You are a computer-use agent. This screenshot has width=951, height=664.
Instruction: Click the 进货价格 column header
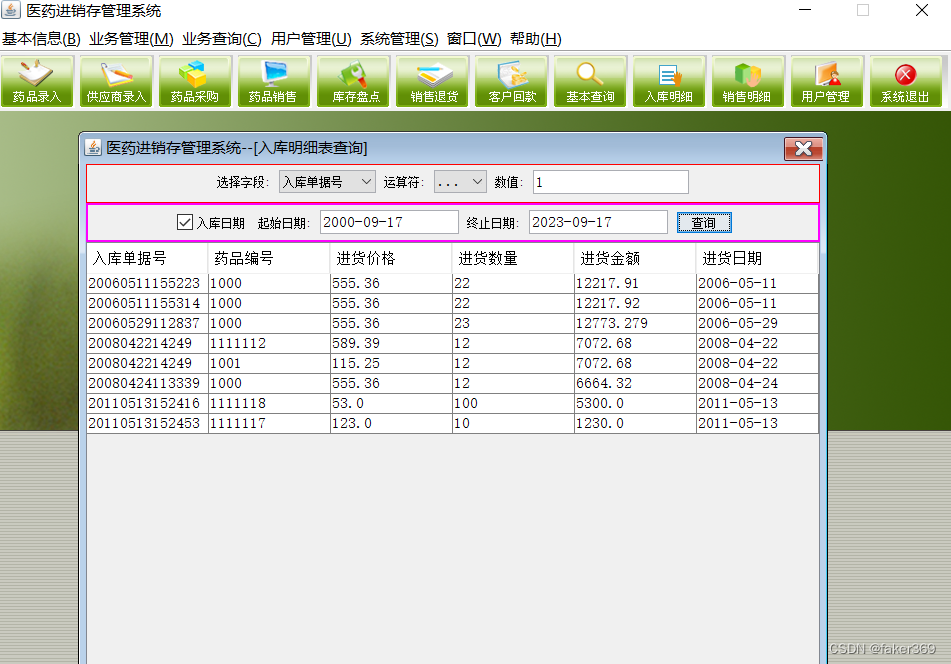pyautogui.click(x=391, y=258)
